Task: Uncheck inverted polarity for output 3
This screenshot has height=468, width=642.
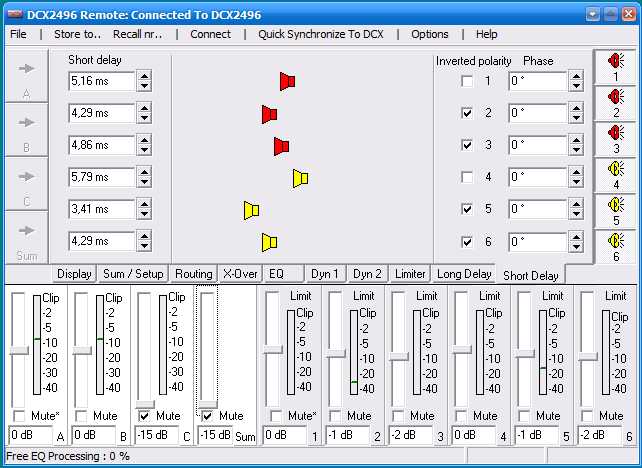Action: 467,145
